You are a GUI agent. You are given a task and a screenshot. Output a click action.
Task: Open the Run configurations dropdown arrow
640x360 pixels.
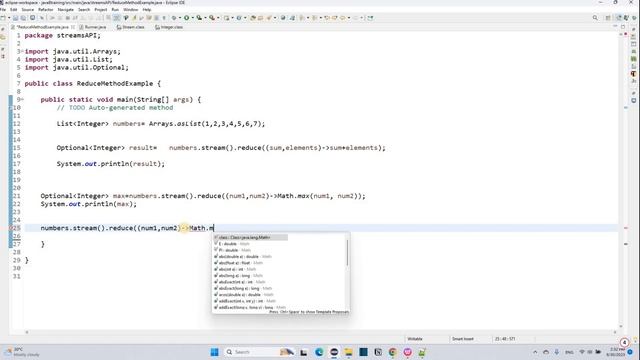pos(193,18)
